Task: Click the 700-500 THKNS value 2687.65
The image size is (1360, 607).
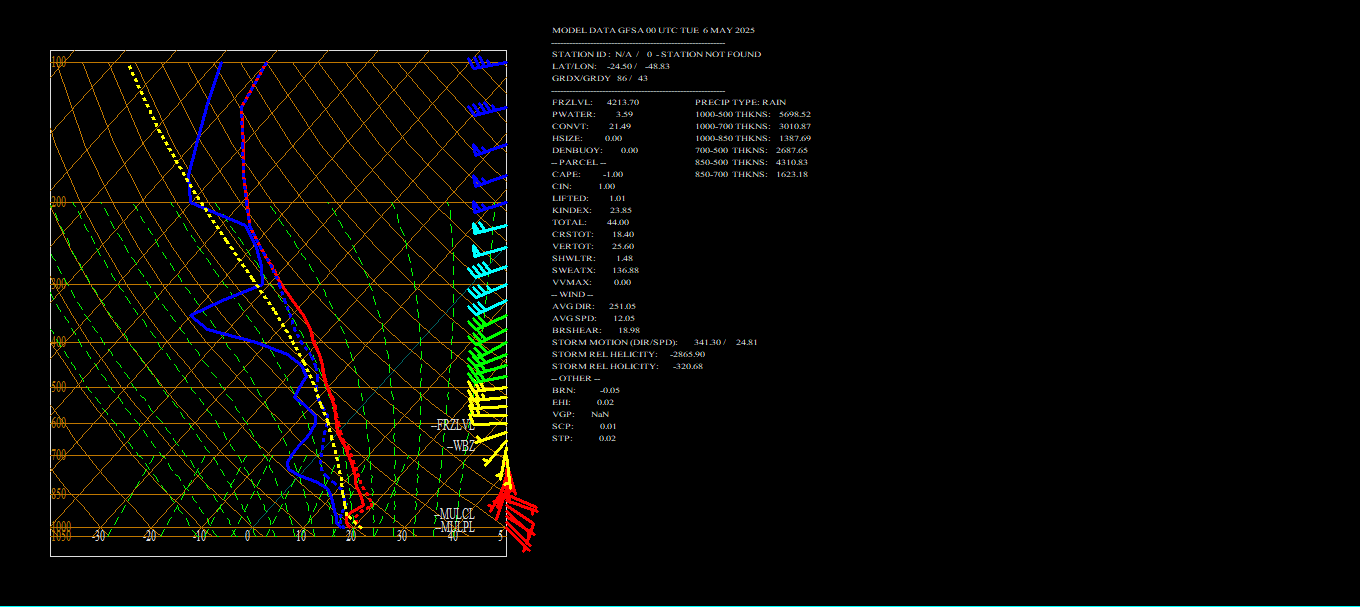Action: pos(792,150)
